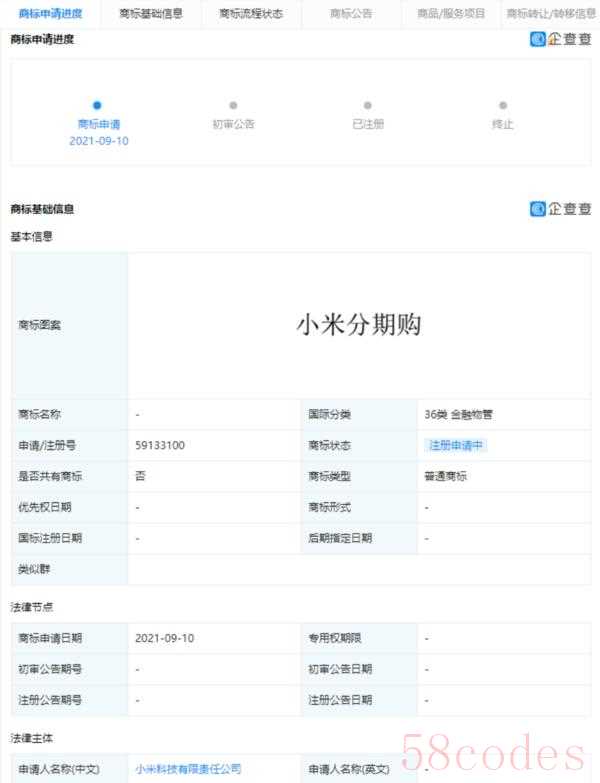The height and width of the screenshot is (783, 600).
Task: Click the 商标申请 step label
Action: 99,124
